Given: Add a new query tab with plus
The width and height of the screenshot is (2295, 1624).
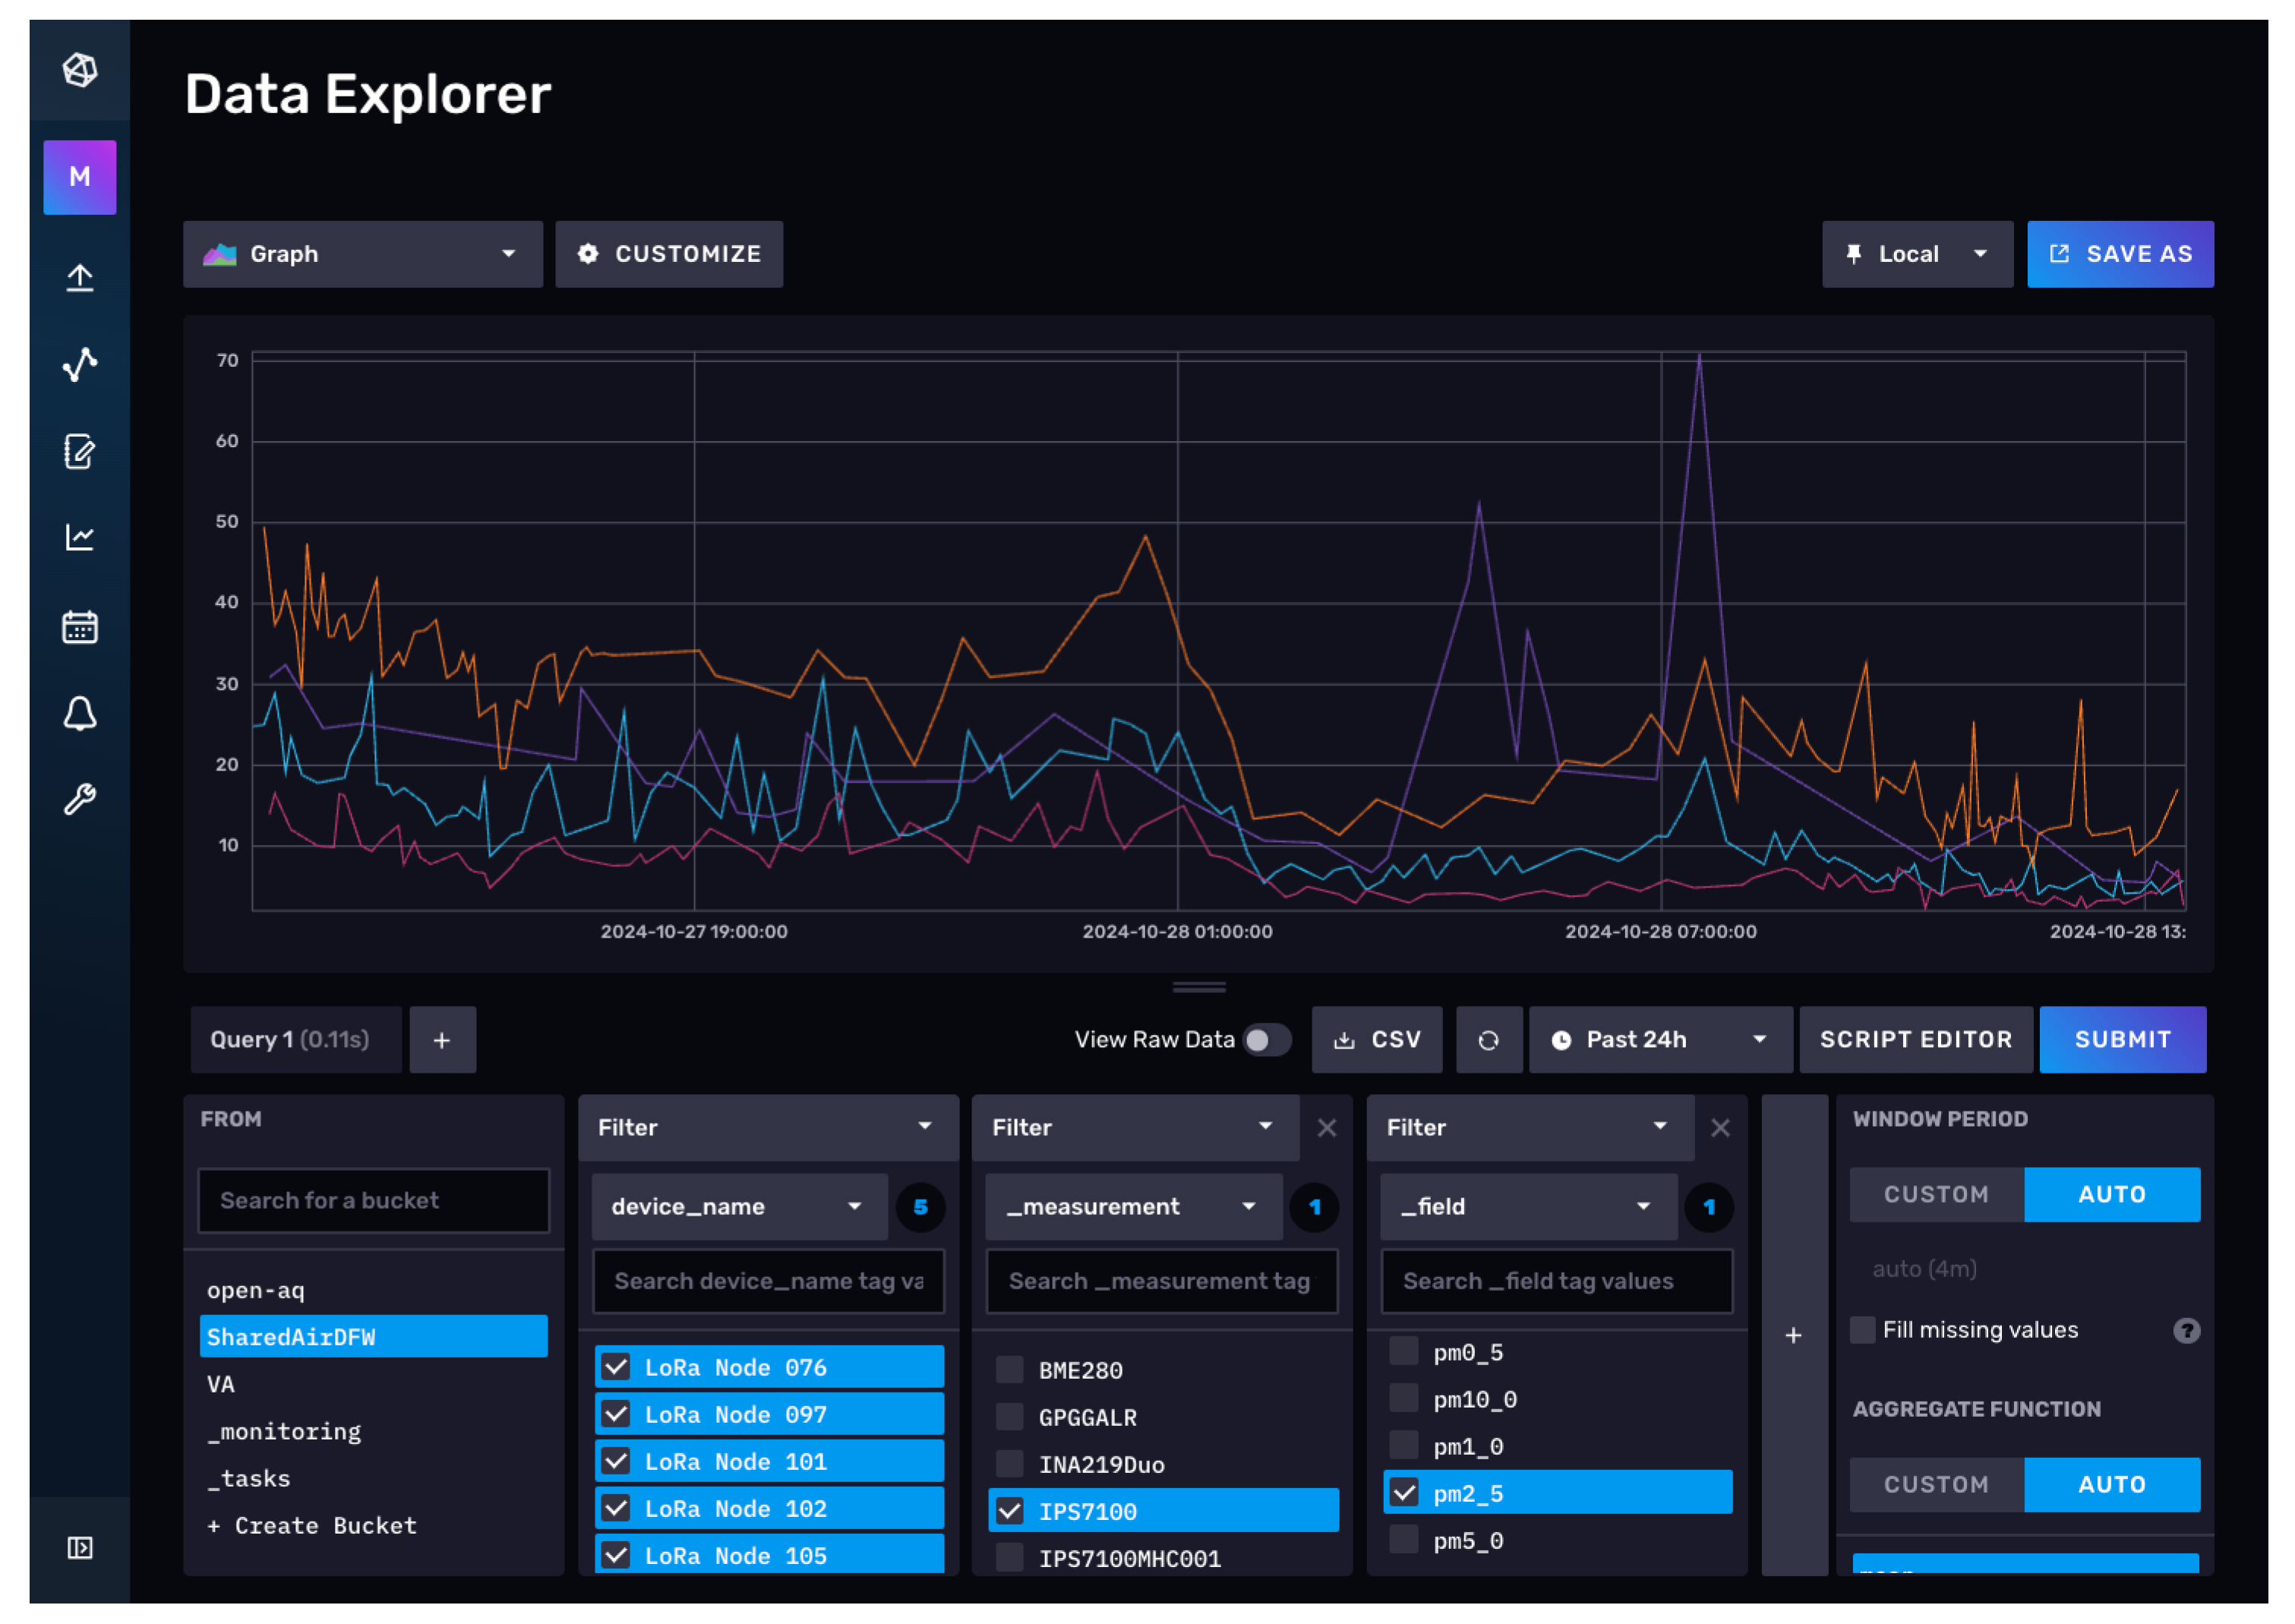Looking at the screenshot, I should [x=442, y=1040].
